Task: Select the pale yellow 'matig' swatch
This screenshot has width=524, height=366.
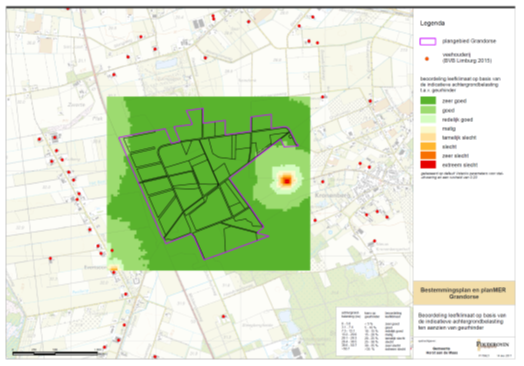Action: [x=428, y=128]
